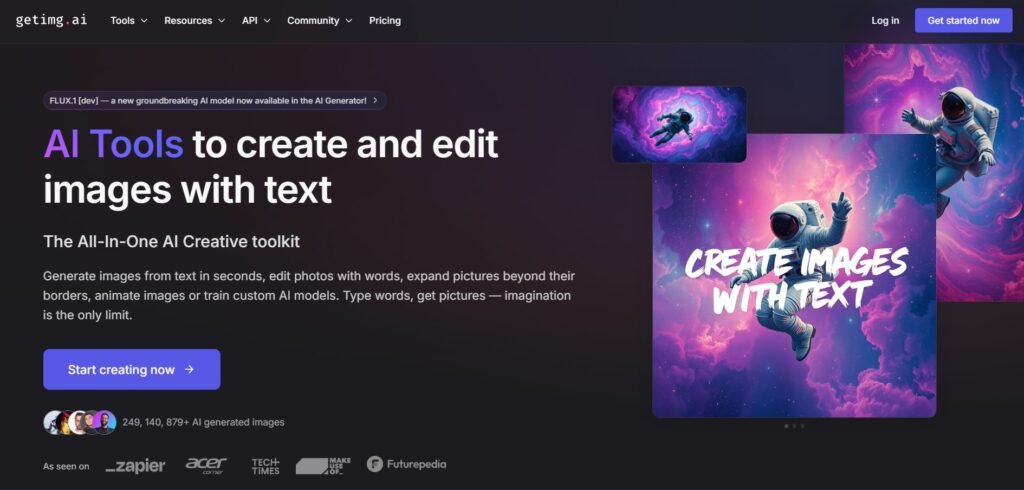Click the Make Use Of logo
Image resolution: width=1024 pixels, height=490 pixels.
click(323, 465)
